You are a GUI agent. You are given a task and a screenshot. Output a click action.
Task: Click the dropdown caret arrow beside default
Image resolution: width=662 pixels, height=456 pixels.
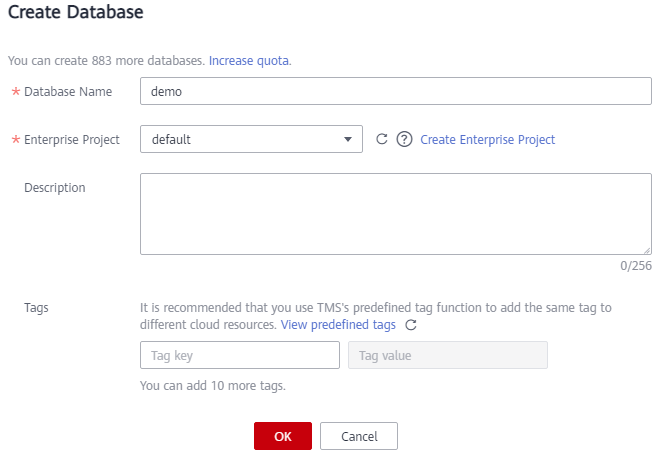348,139
